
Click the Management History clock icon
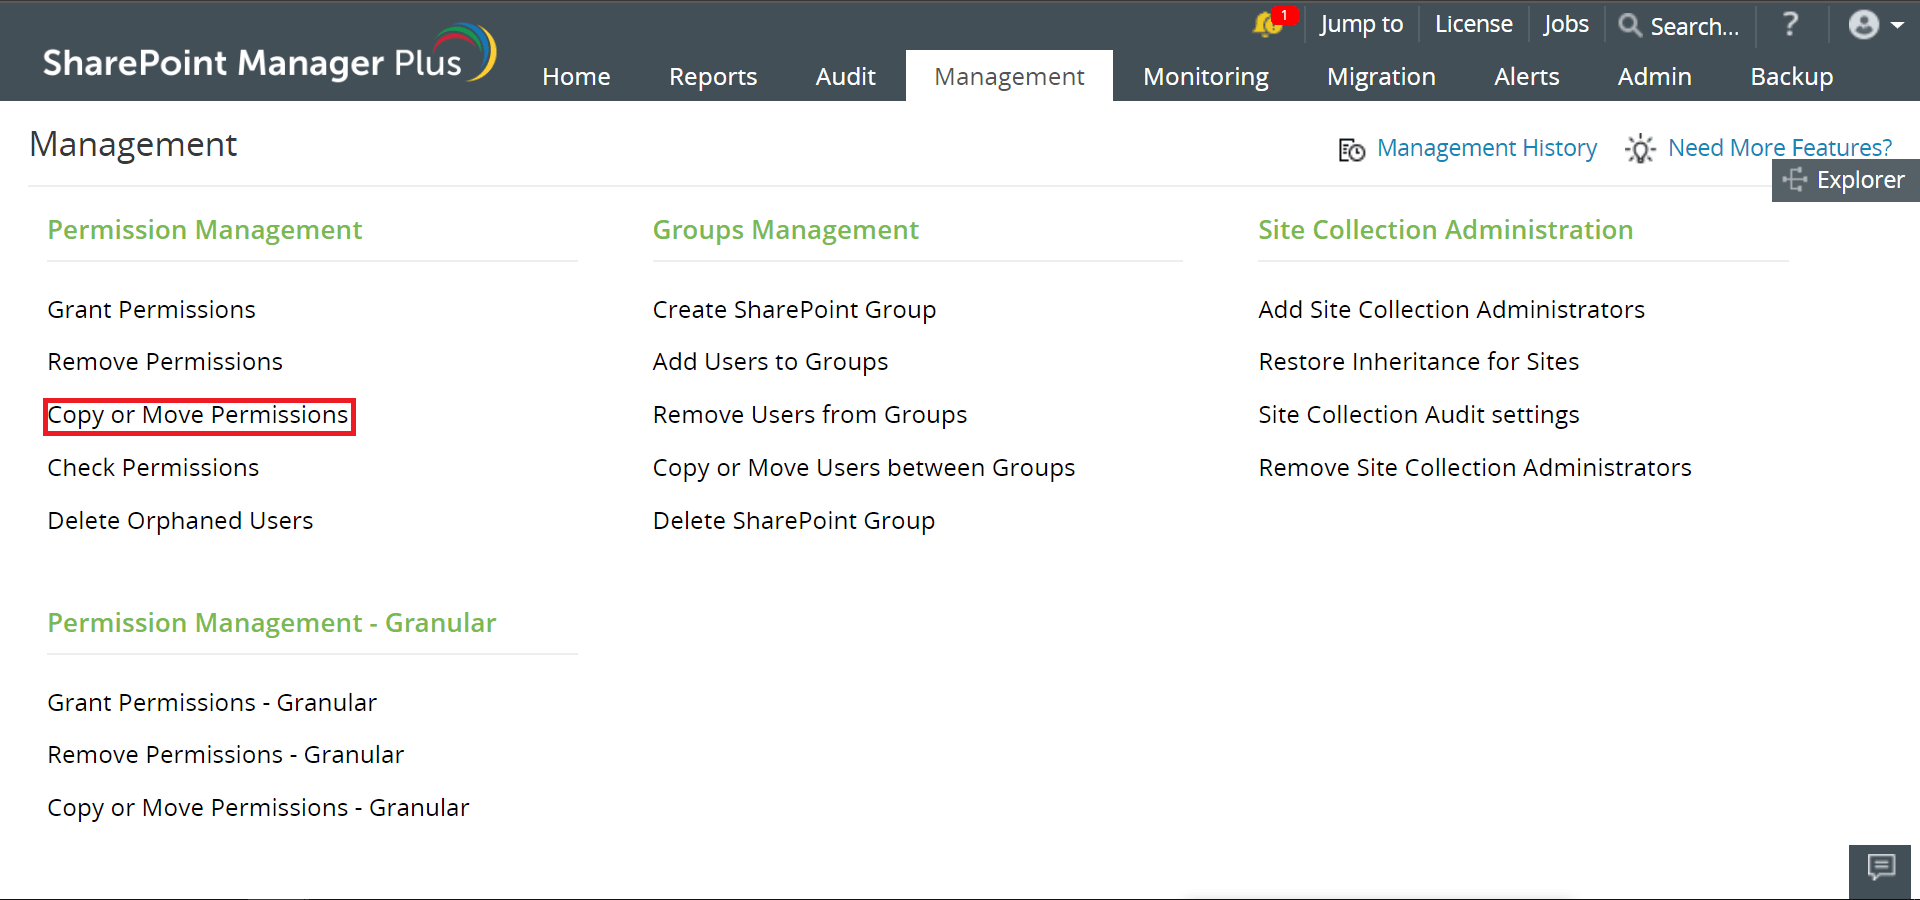click(1350, 149)
